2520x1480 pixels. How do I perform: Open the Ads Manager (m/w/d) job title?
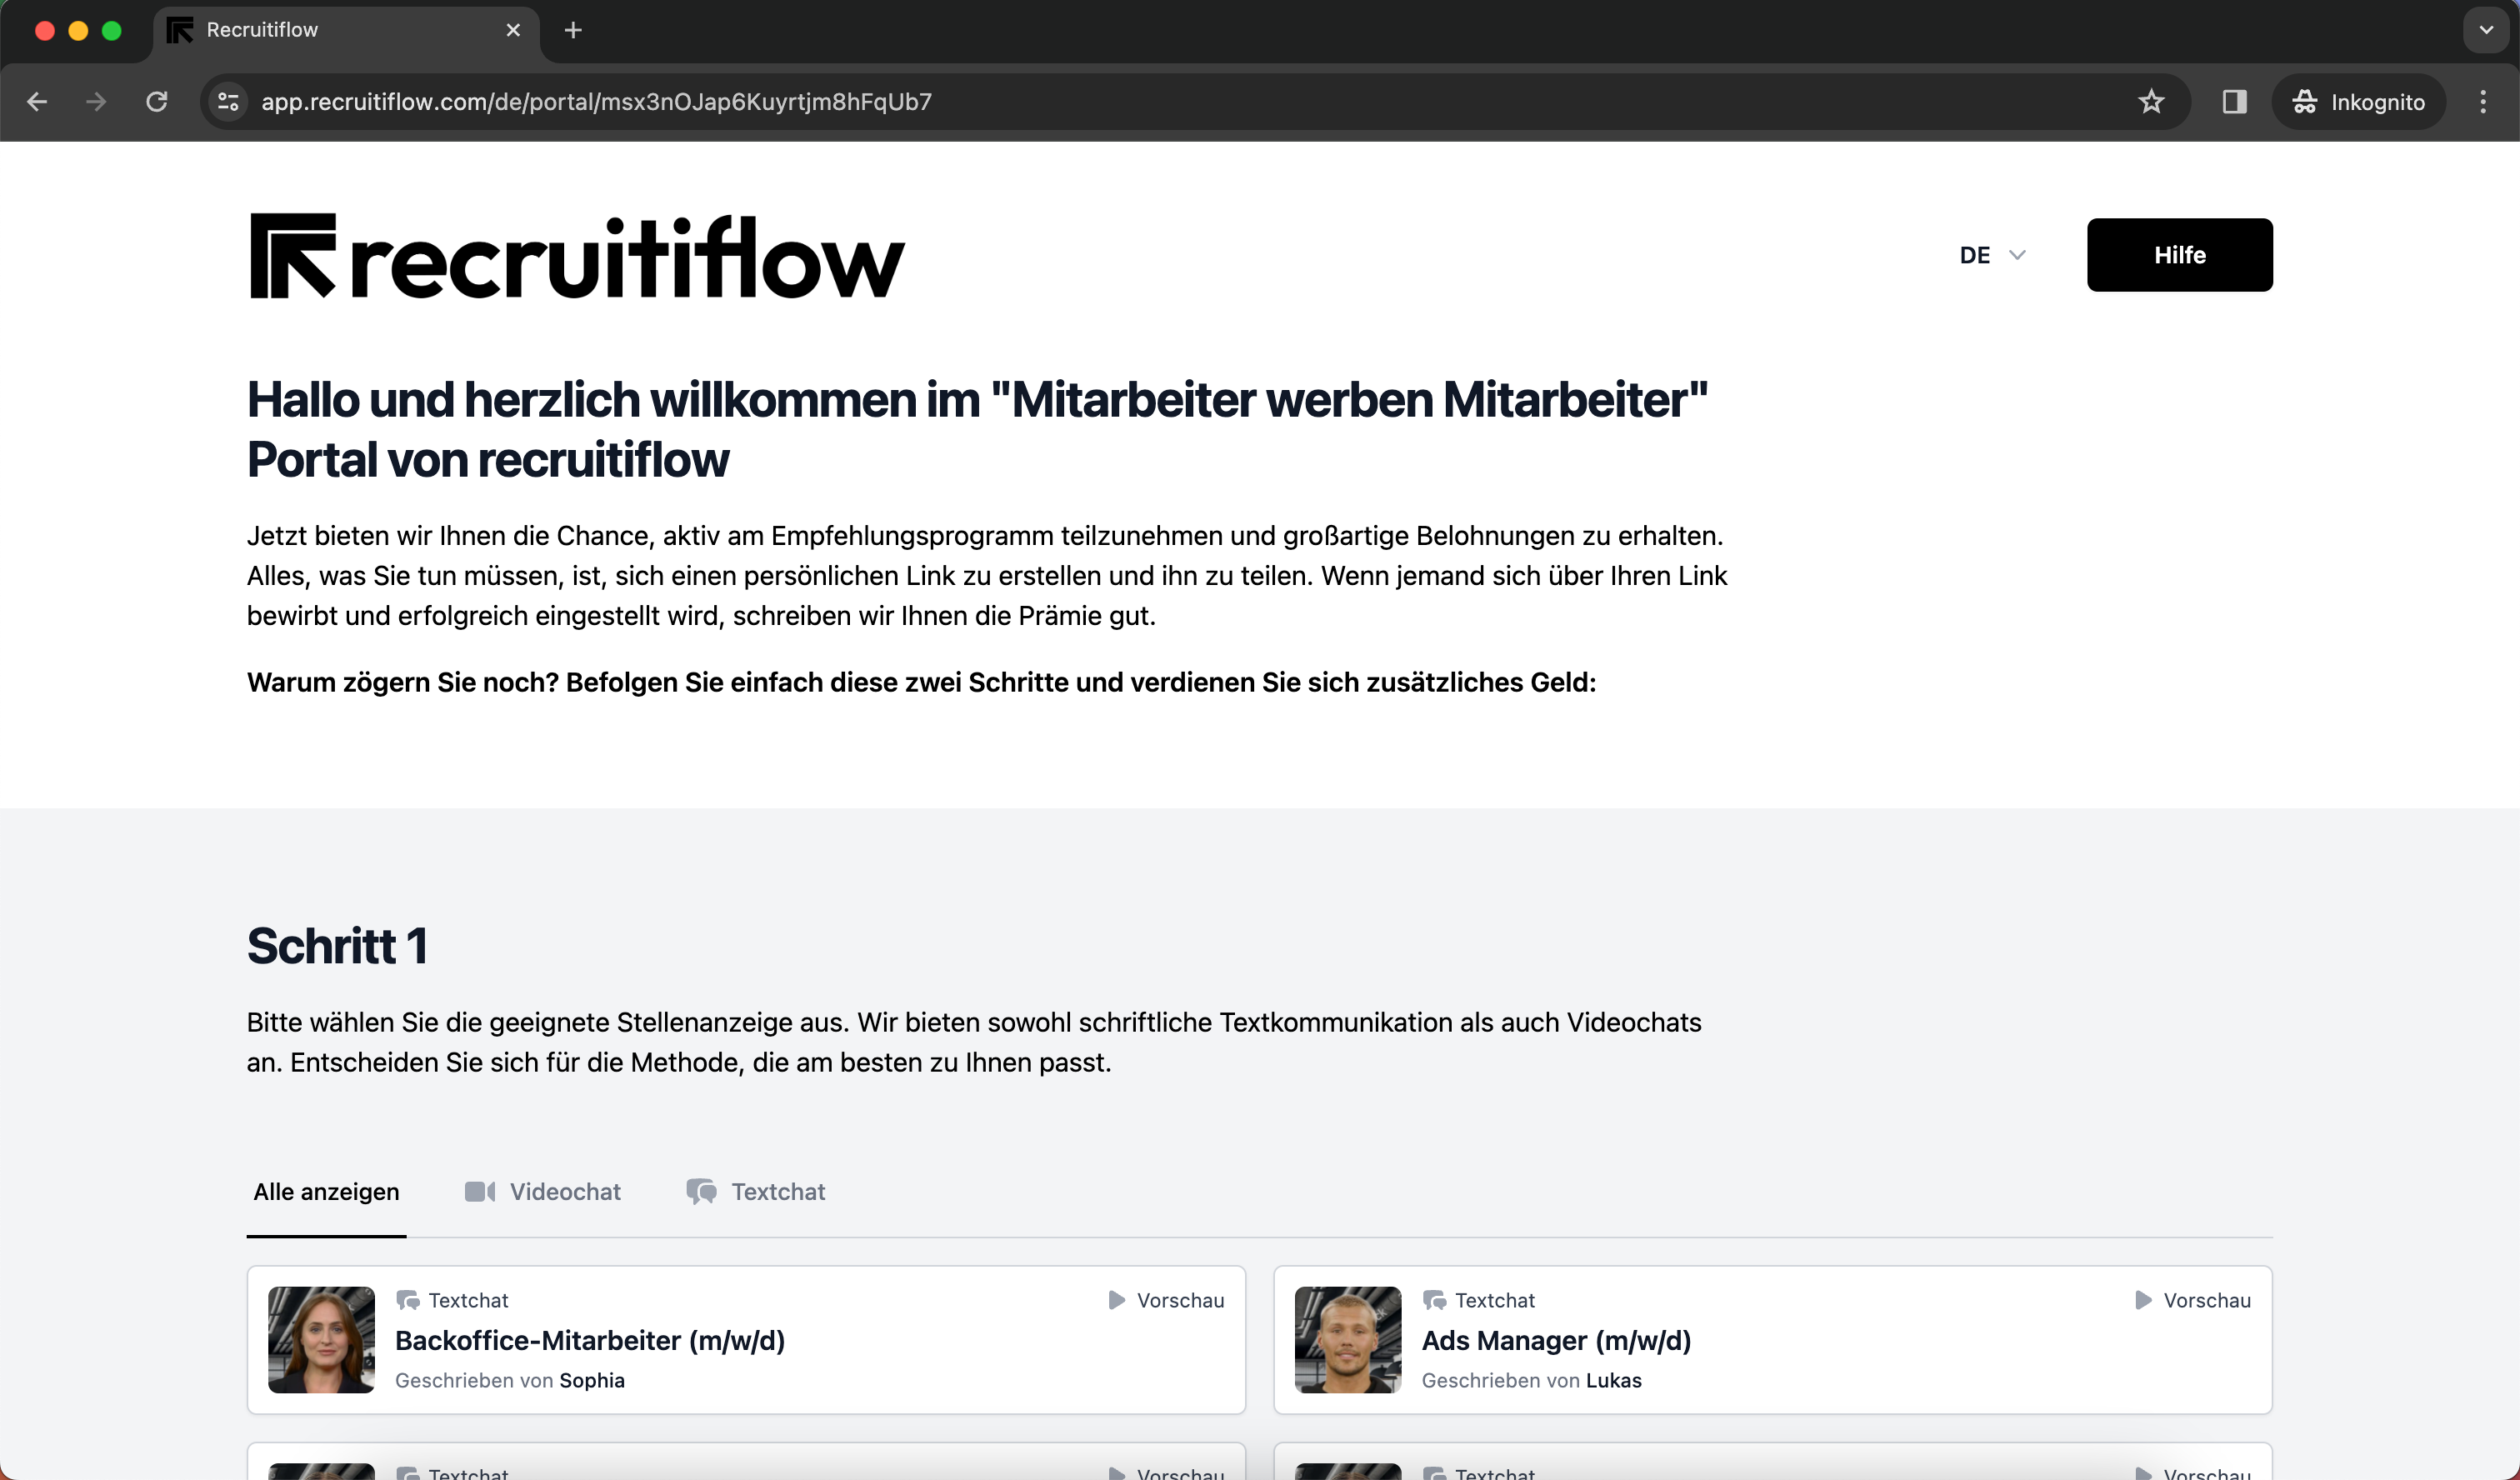(1555, 1340)
